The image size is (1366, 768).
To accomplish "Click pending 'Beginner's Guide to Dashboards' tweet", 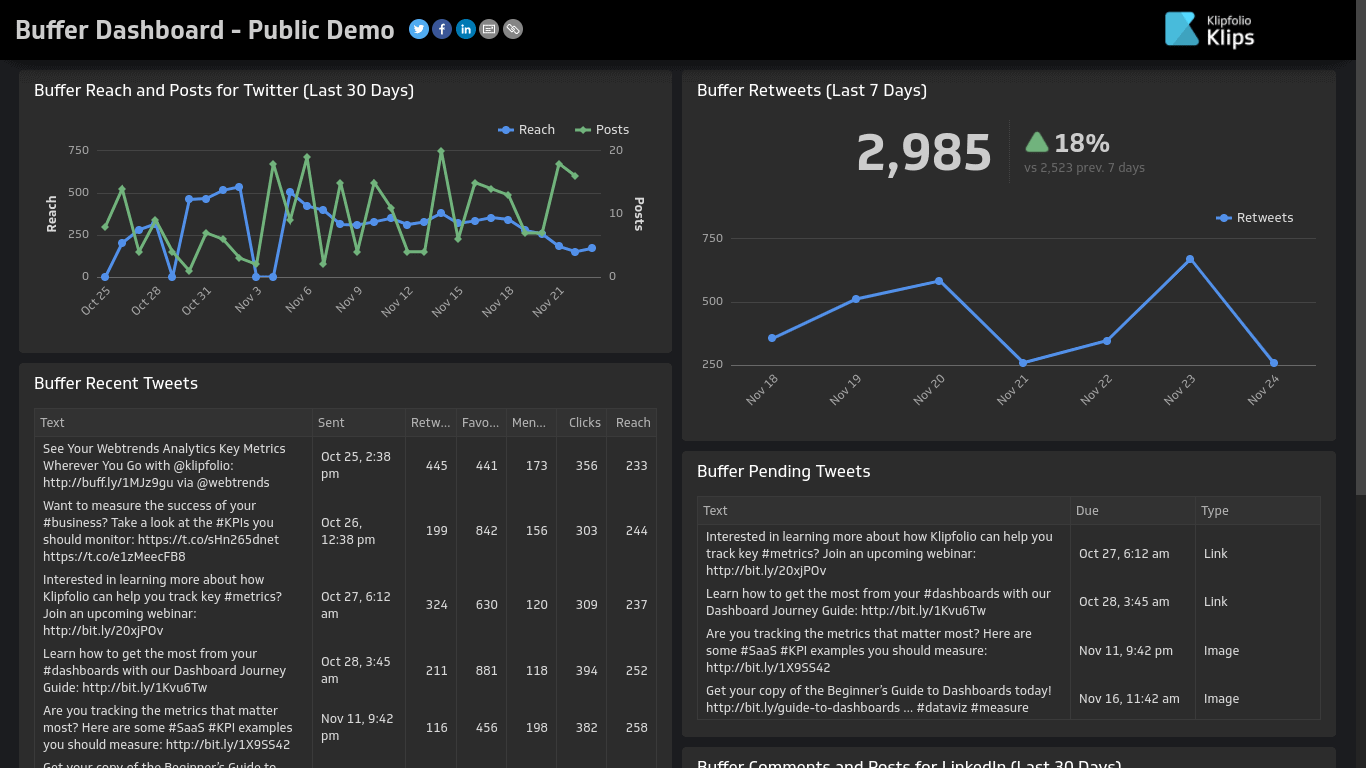I will click(x=879, y=699).
